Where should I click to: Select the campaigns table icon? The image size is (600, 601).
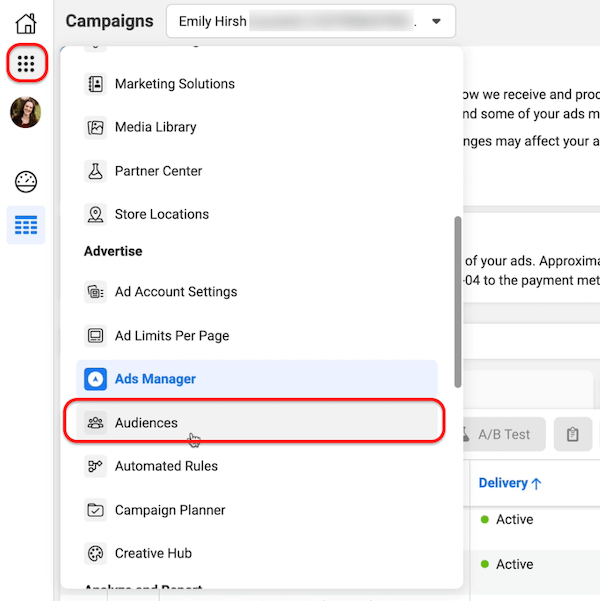[26, 225]
